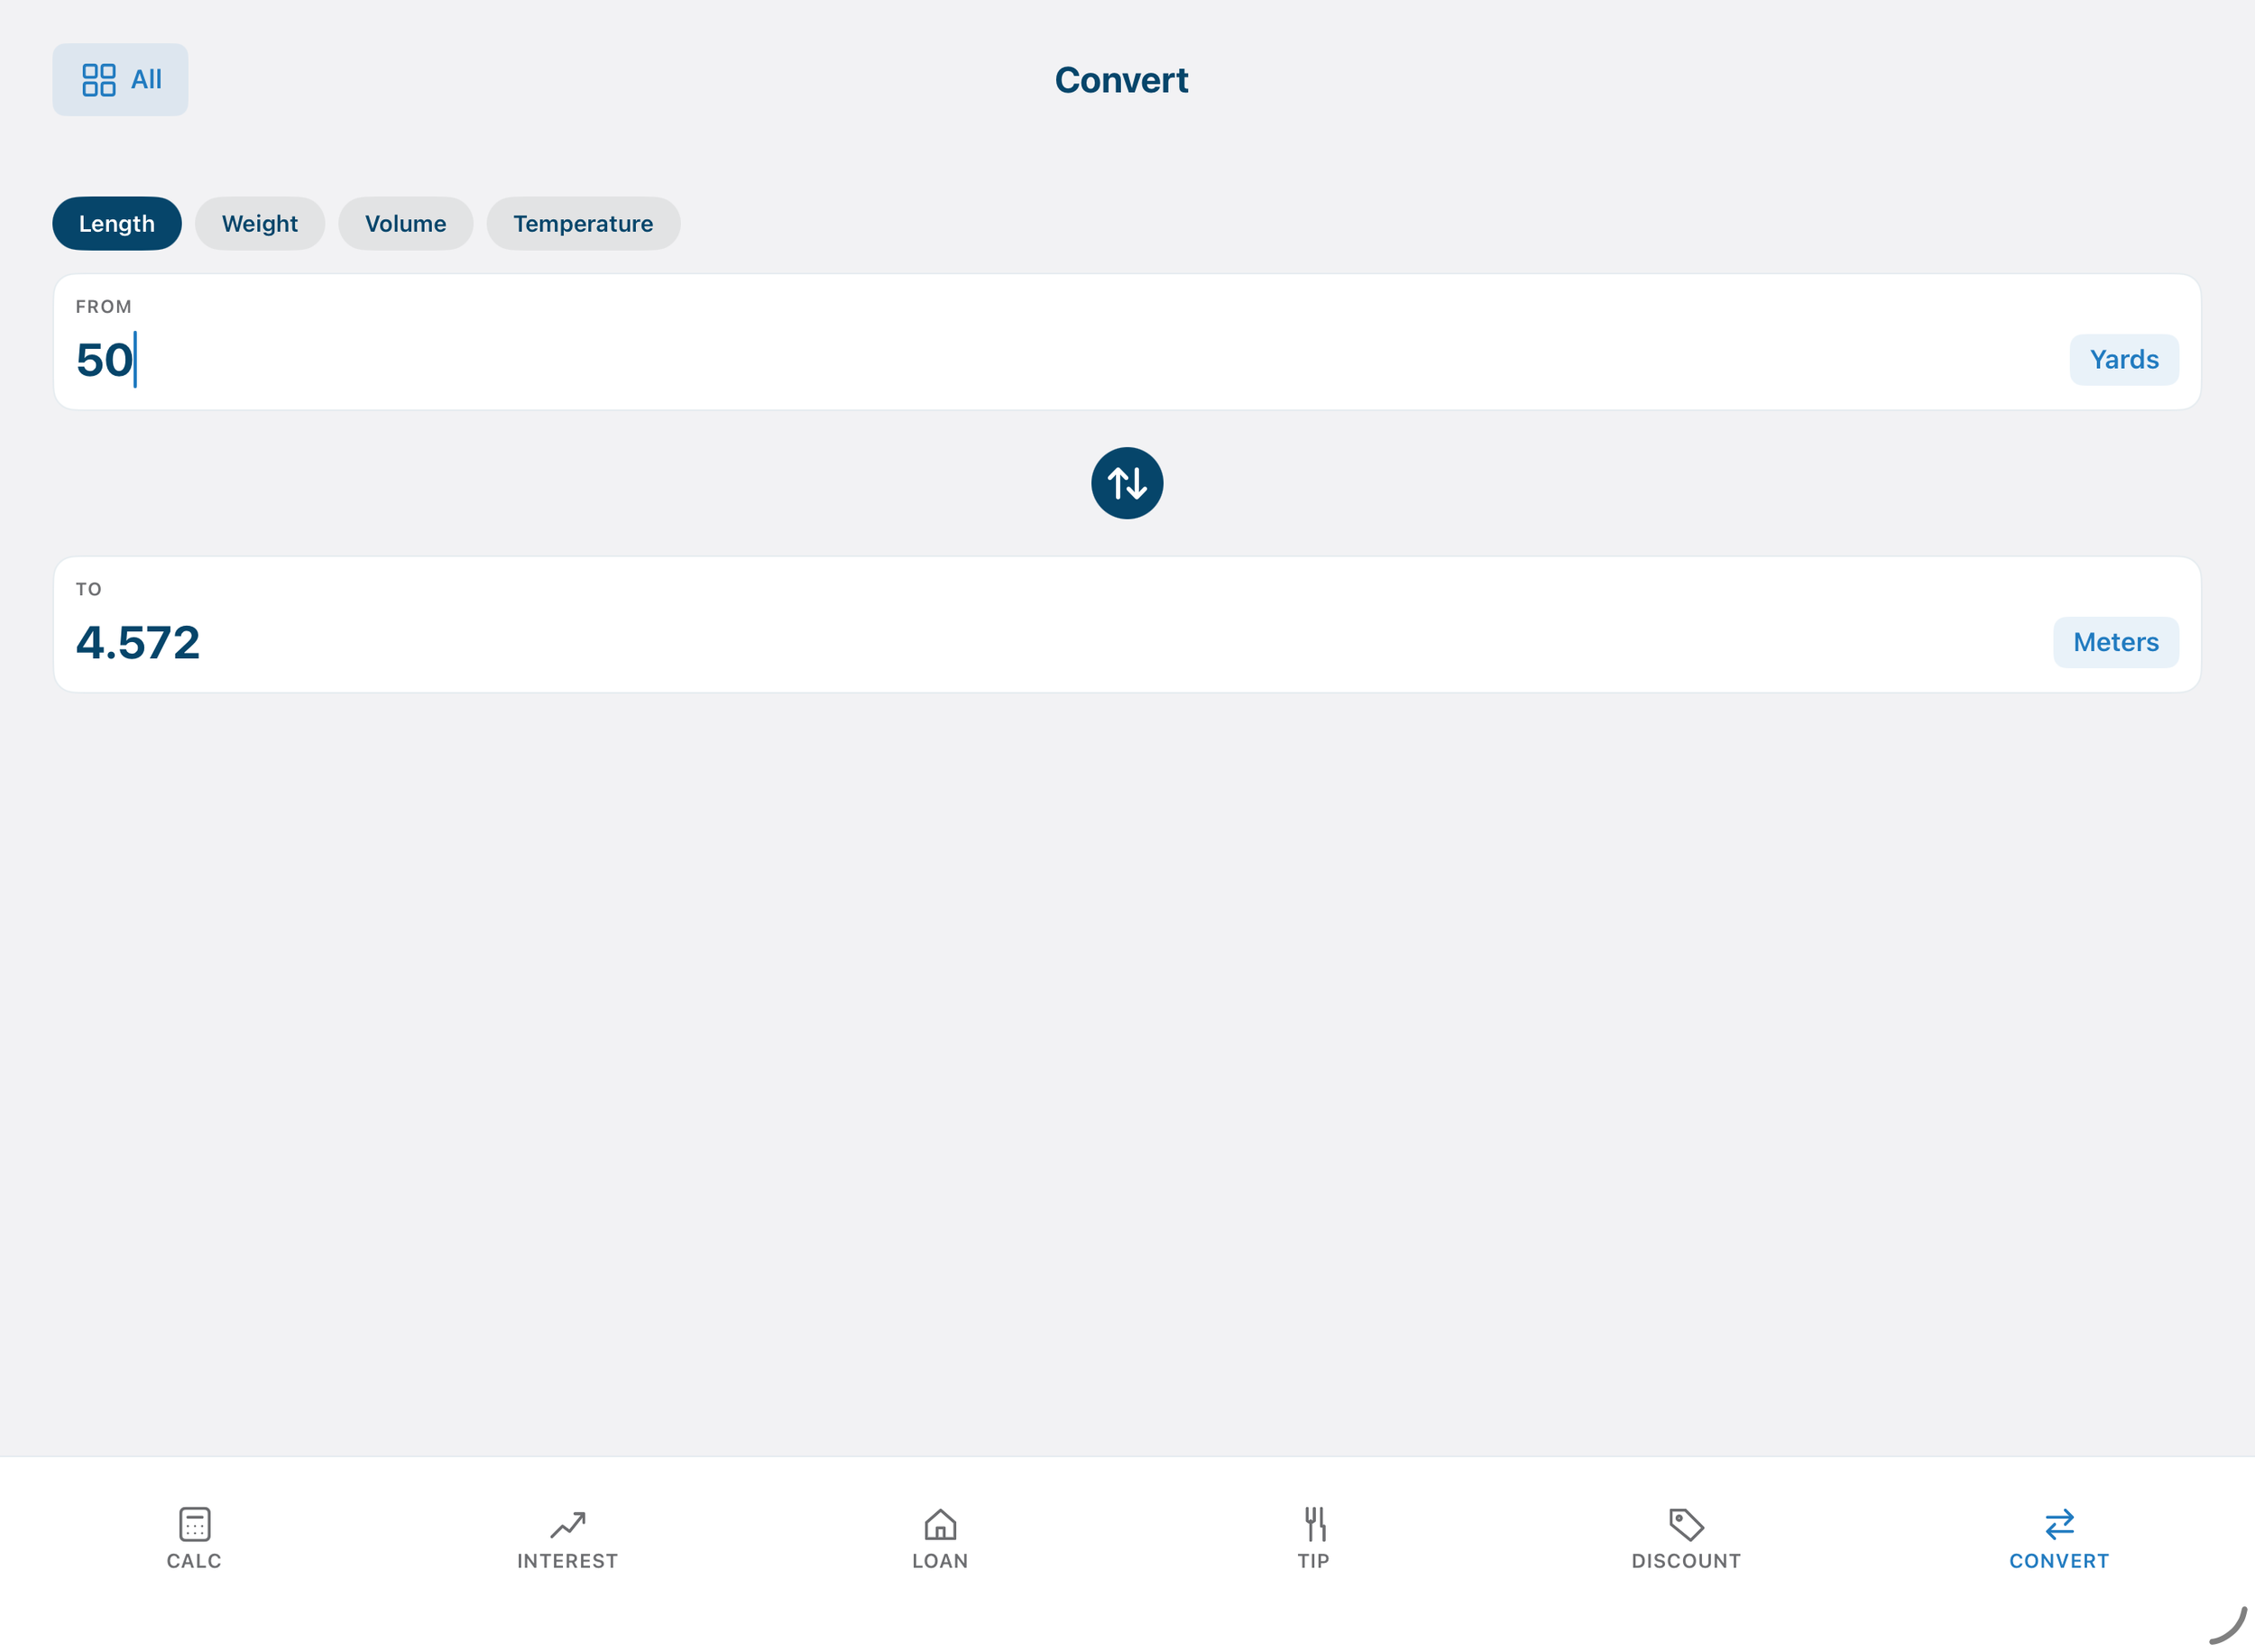The height and width of the screenshot is (1652, 2255).
Task: Open the Loan calculator tab
Action: coord(940,1539)
